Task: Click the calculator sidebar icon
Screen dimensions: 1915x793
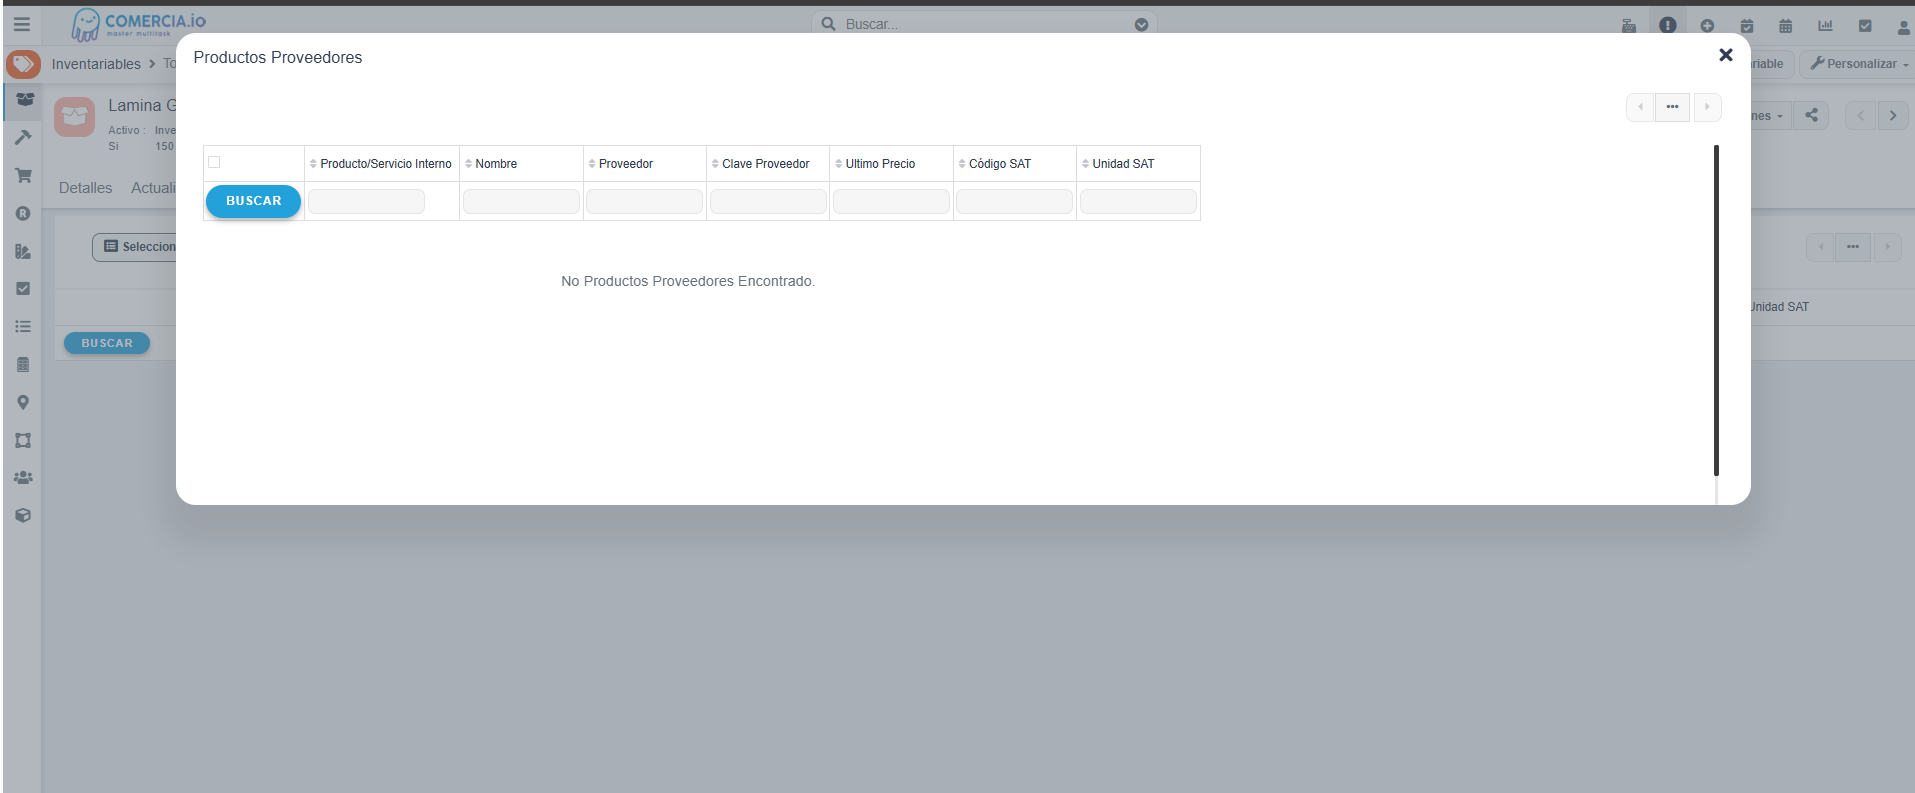Action: (x=23, y=364)
